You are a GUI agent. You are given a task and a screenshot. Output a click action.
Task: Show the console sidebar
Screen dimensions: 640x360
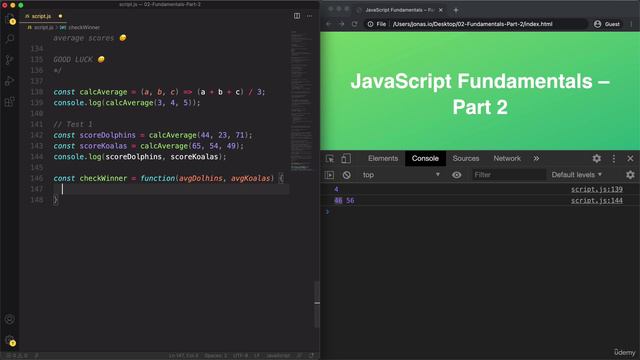[329, 175]
